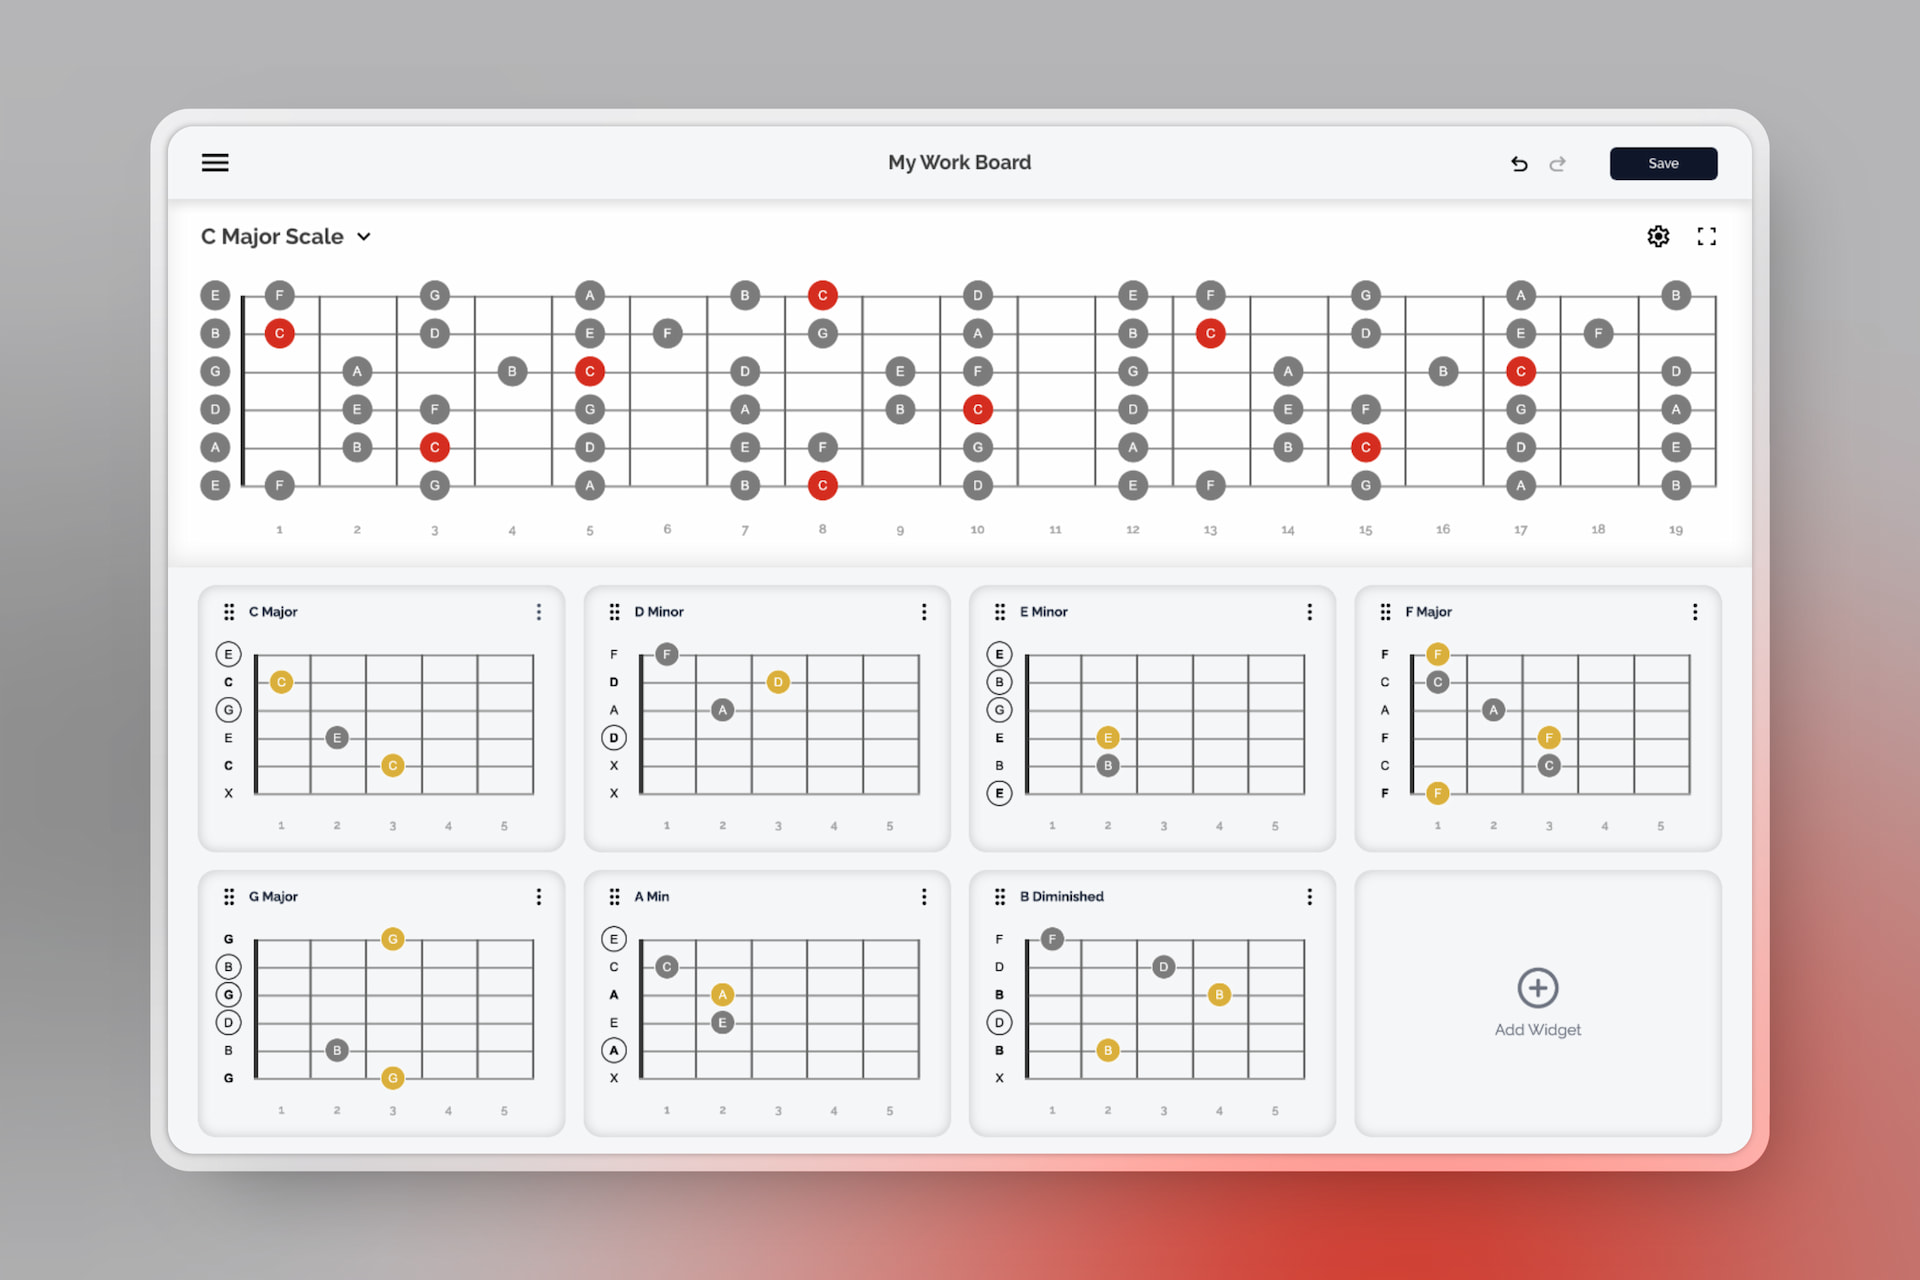The height and width of the screenshot is (1280, 1920).
Task: Click yellow G note on G Major top string
Action: (393, 939)
